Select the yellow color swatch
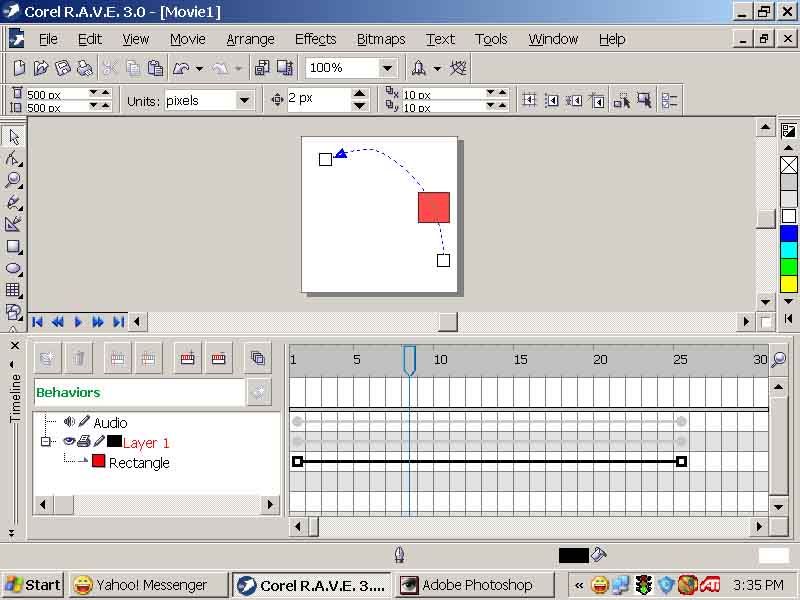 click(789, 284)
